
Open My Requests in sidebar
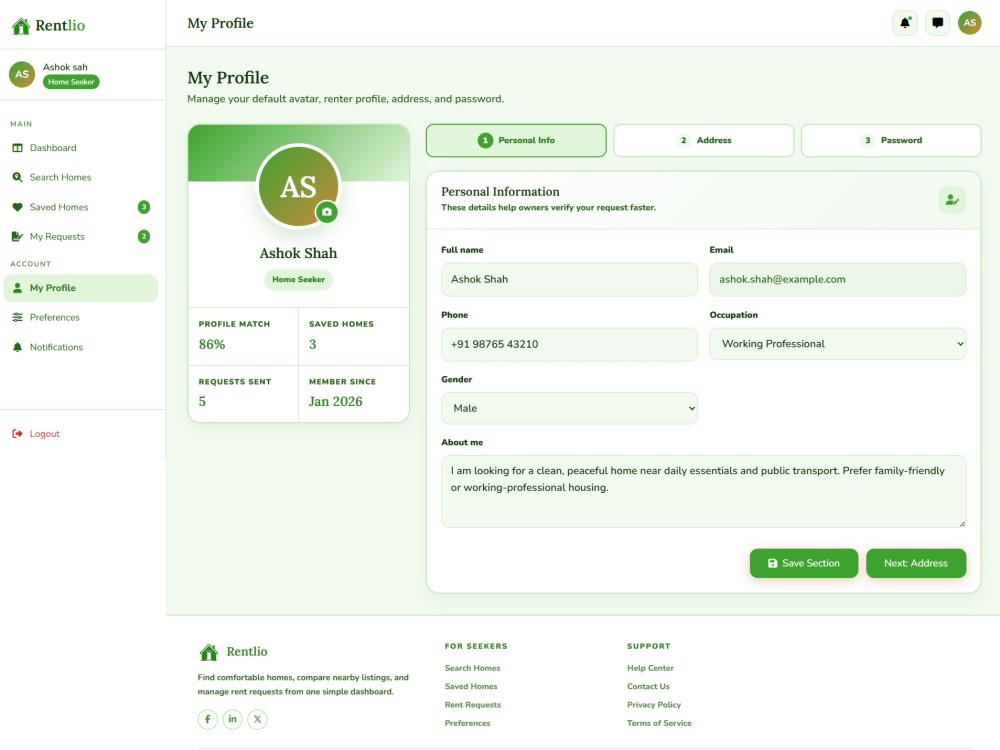click(x=80, y=237)
